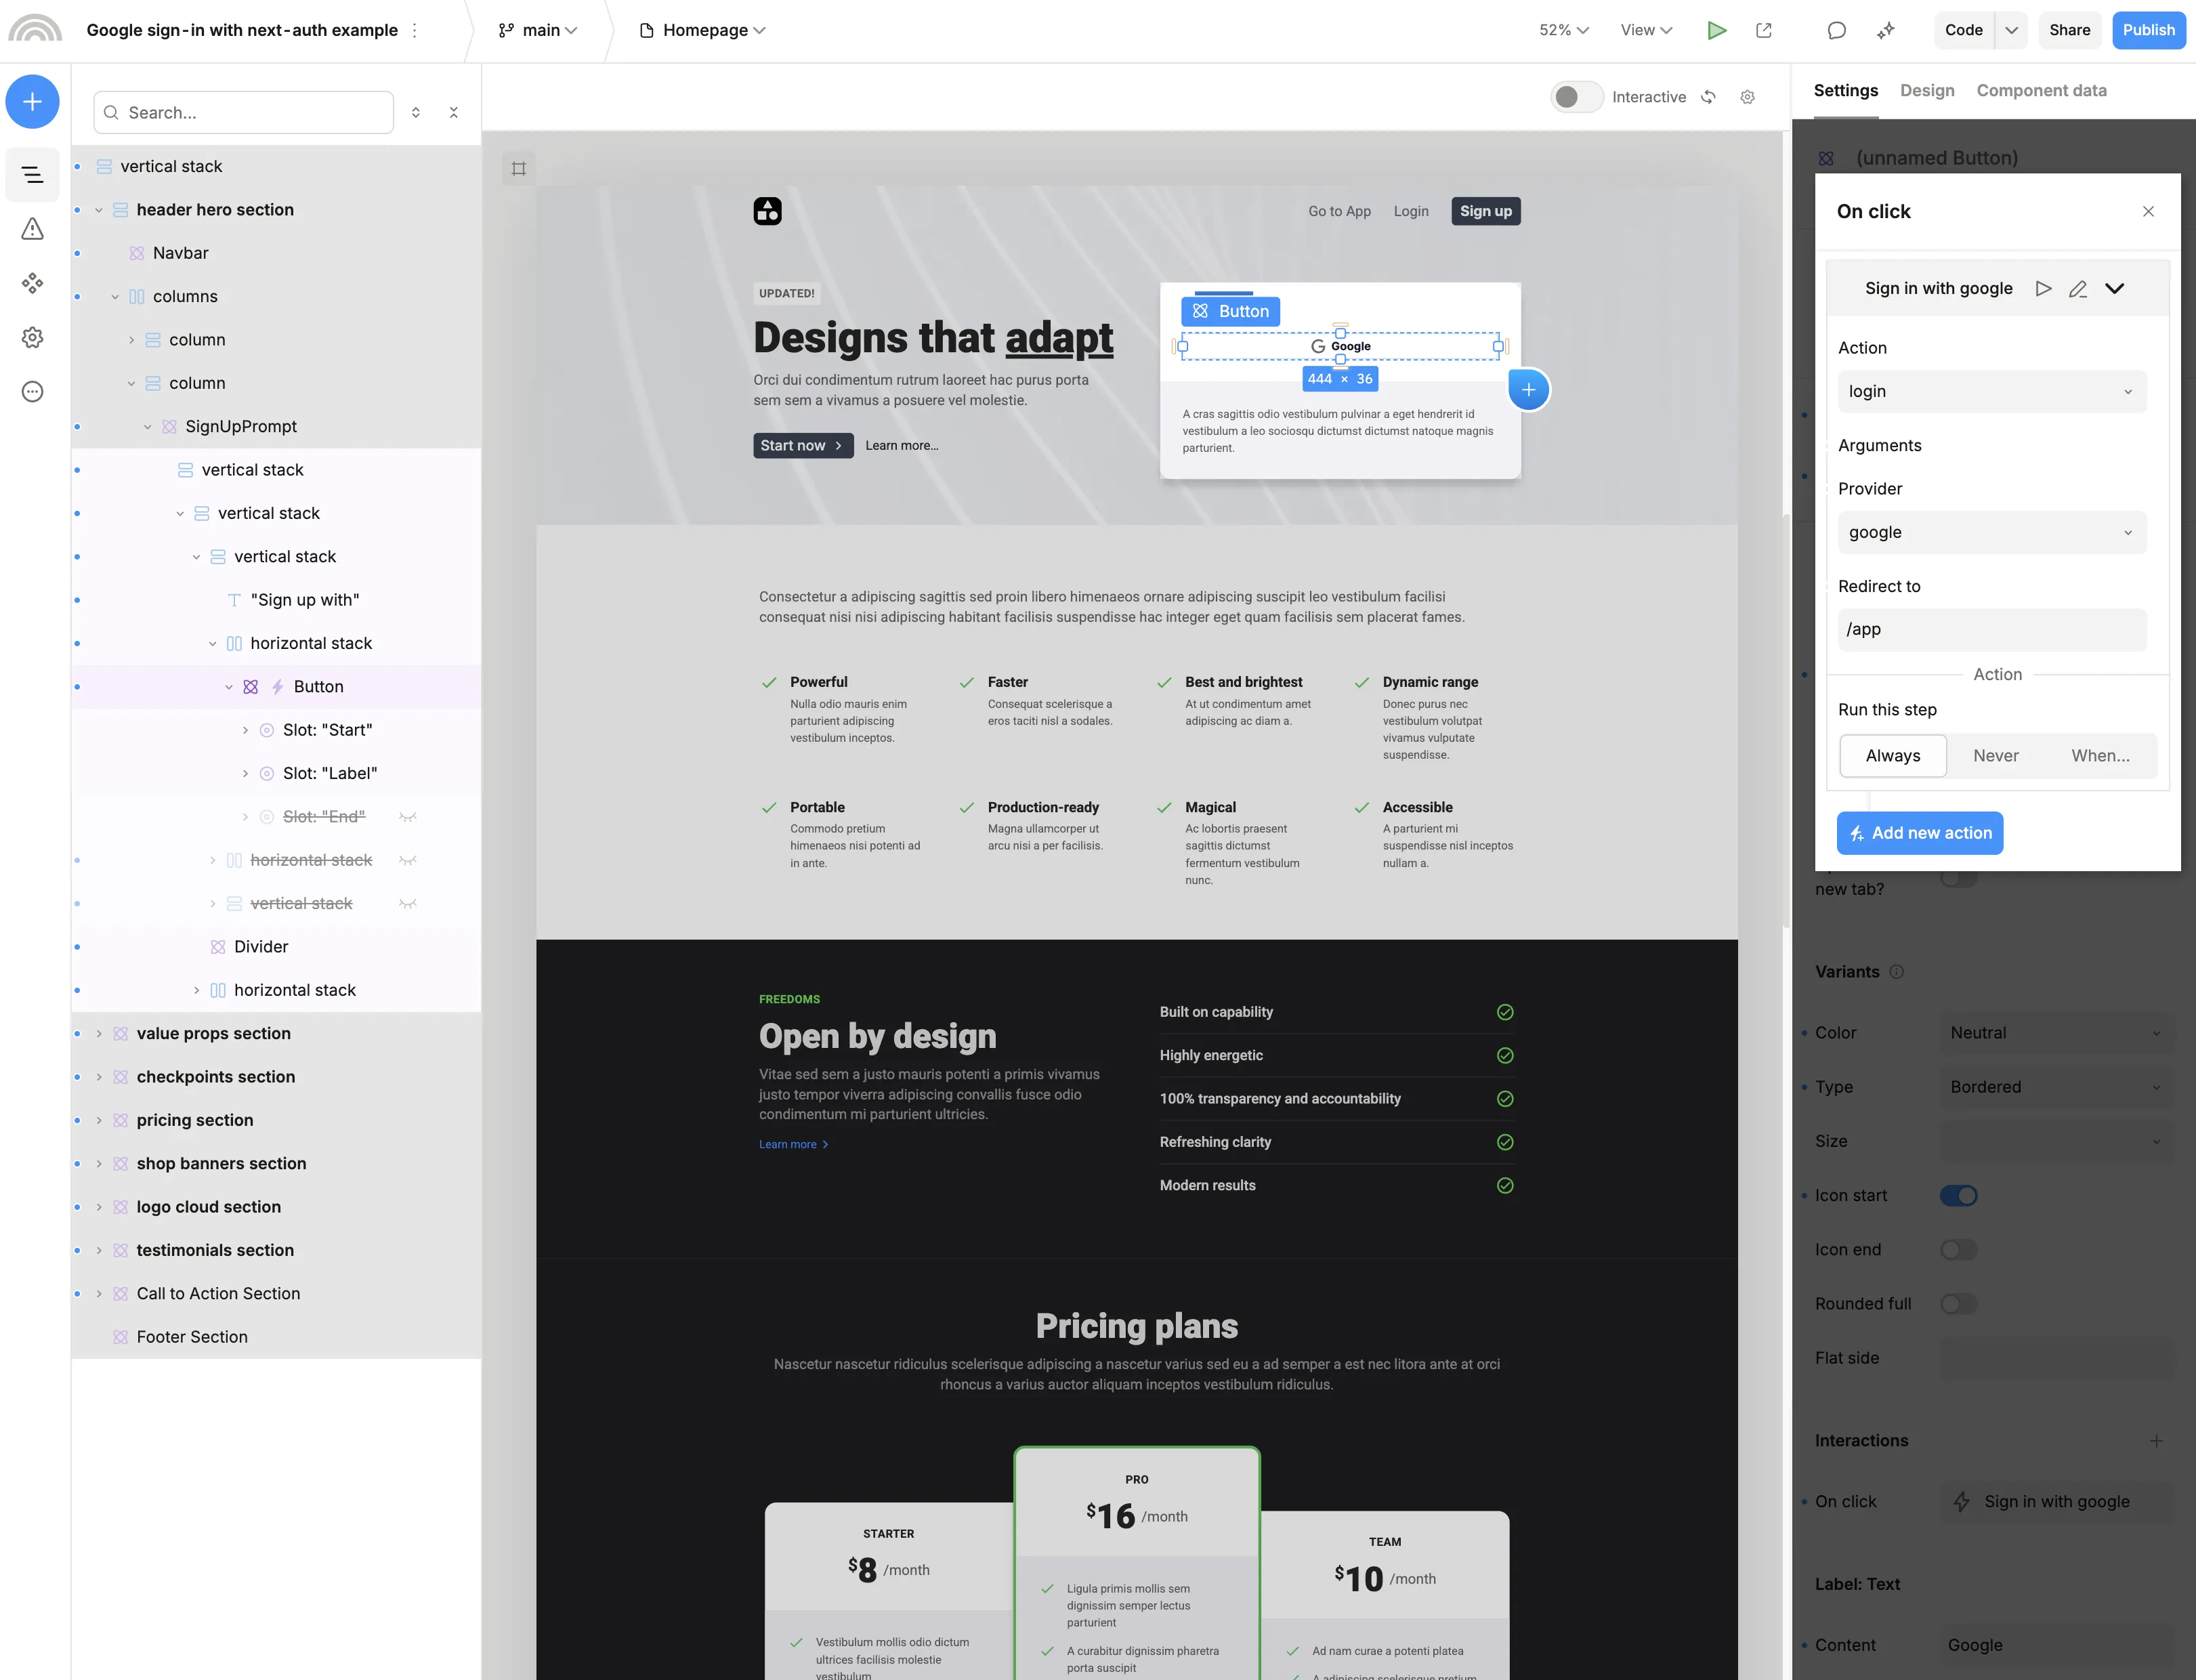
Task: Close the On click dialog
Action: 2148,211
